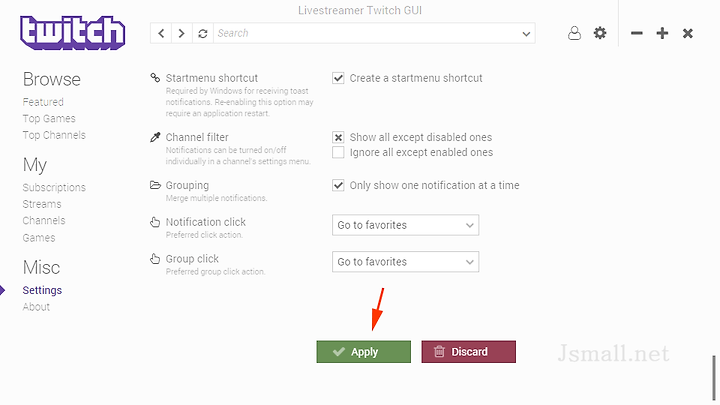Viewport: 720px width, 405px height.
Task: Click the minus icon in the title bar
Action: coord(636,33)
